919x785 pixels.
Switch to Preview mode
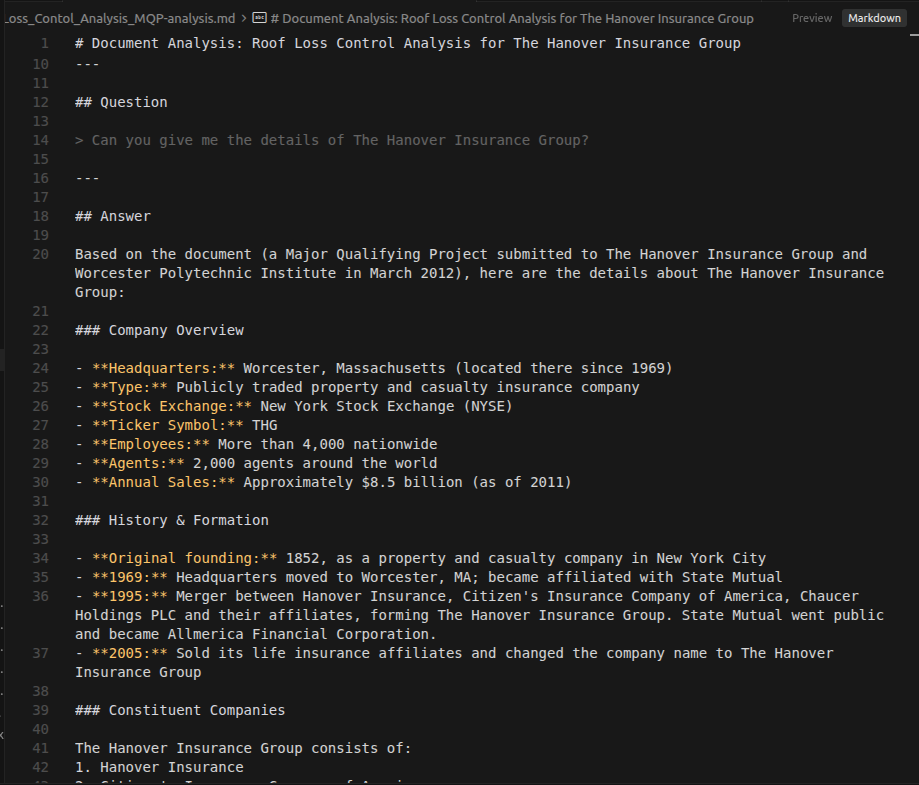click(812, 18)
